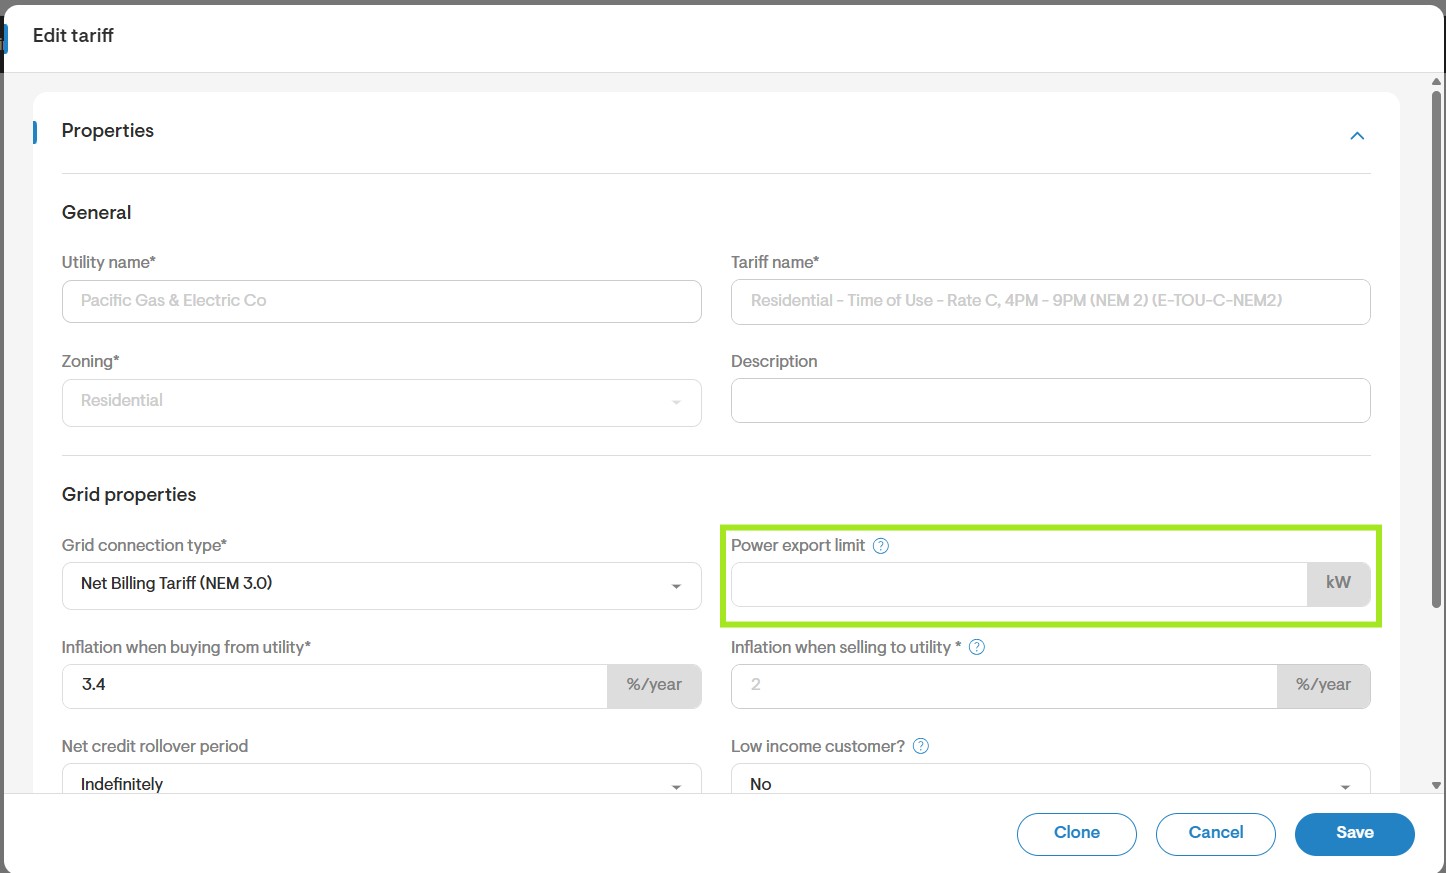Click the scrollbar down arrow
This screenshot has width=1446, height=873.
[x=1437, y=786]
